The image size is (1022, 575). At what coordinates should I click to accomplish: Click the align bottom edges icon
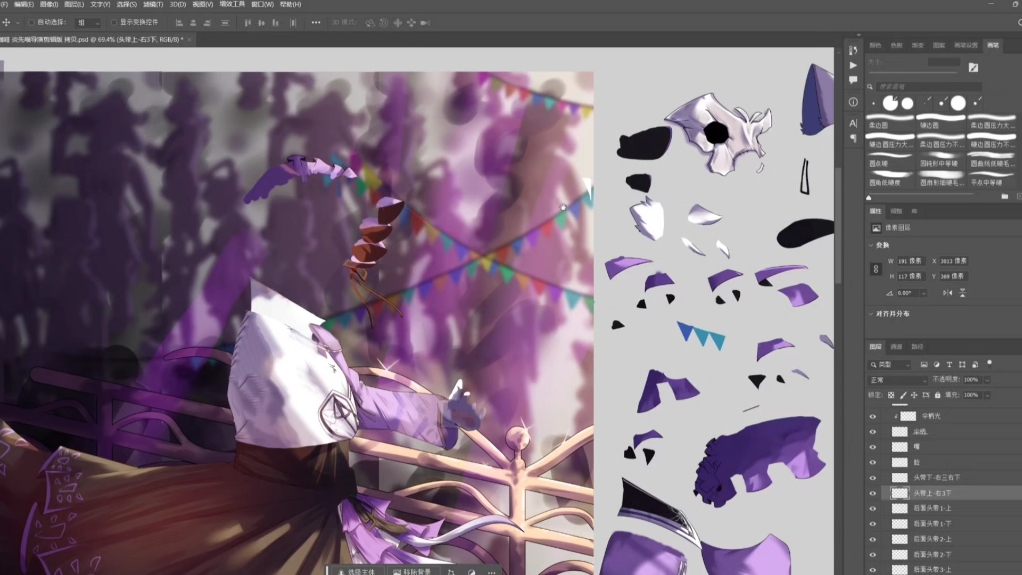pyautogui.click(x=276, y=23)
